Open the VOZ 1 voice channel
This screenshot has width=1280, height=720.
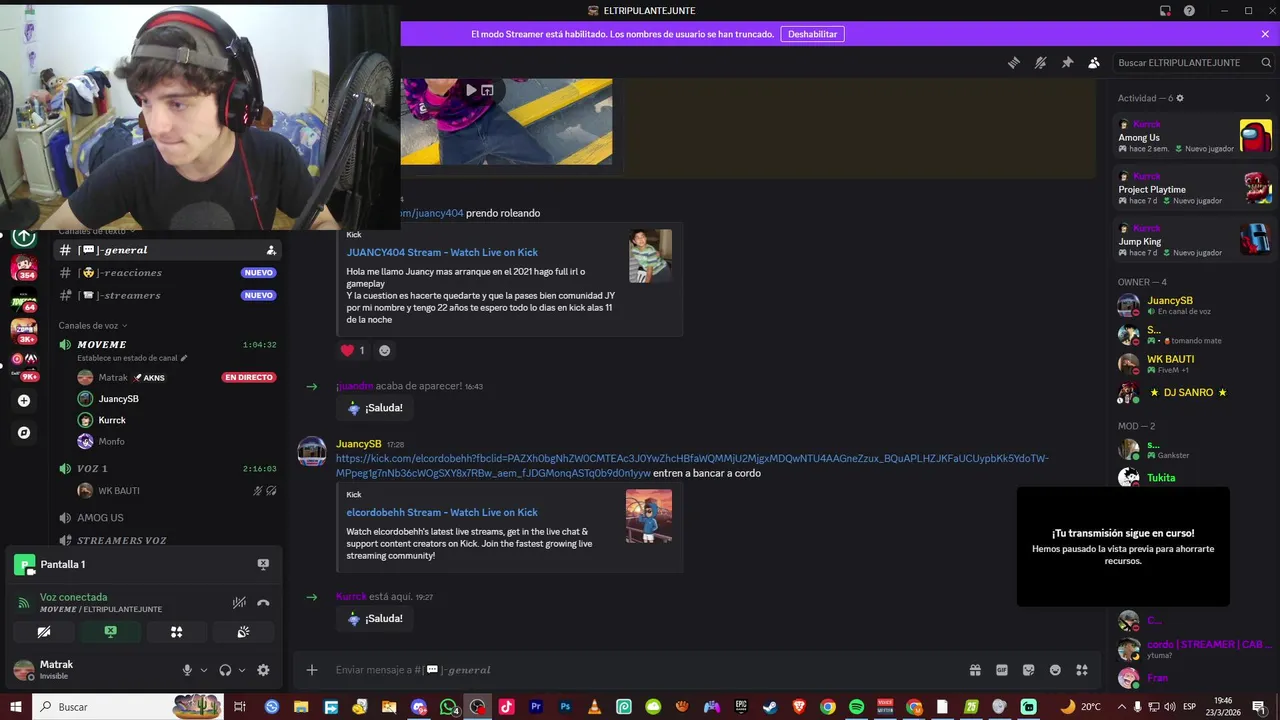(167, 469)
